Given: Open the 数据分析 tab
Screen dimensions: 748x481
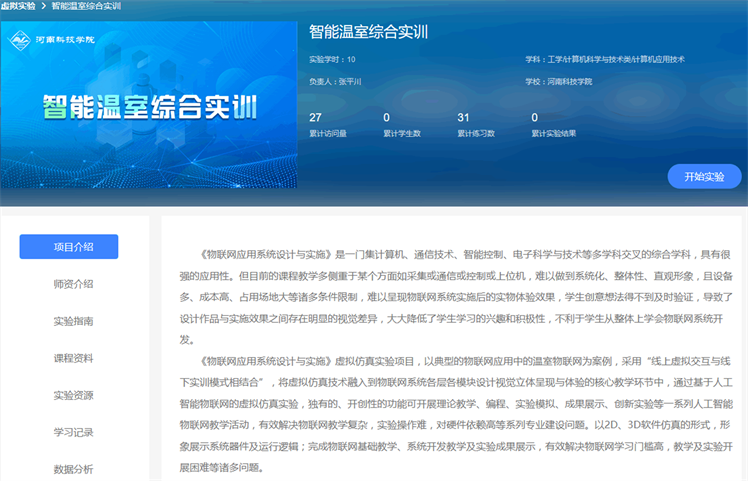Looking at the screenshot, I should click(73, 468).
